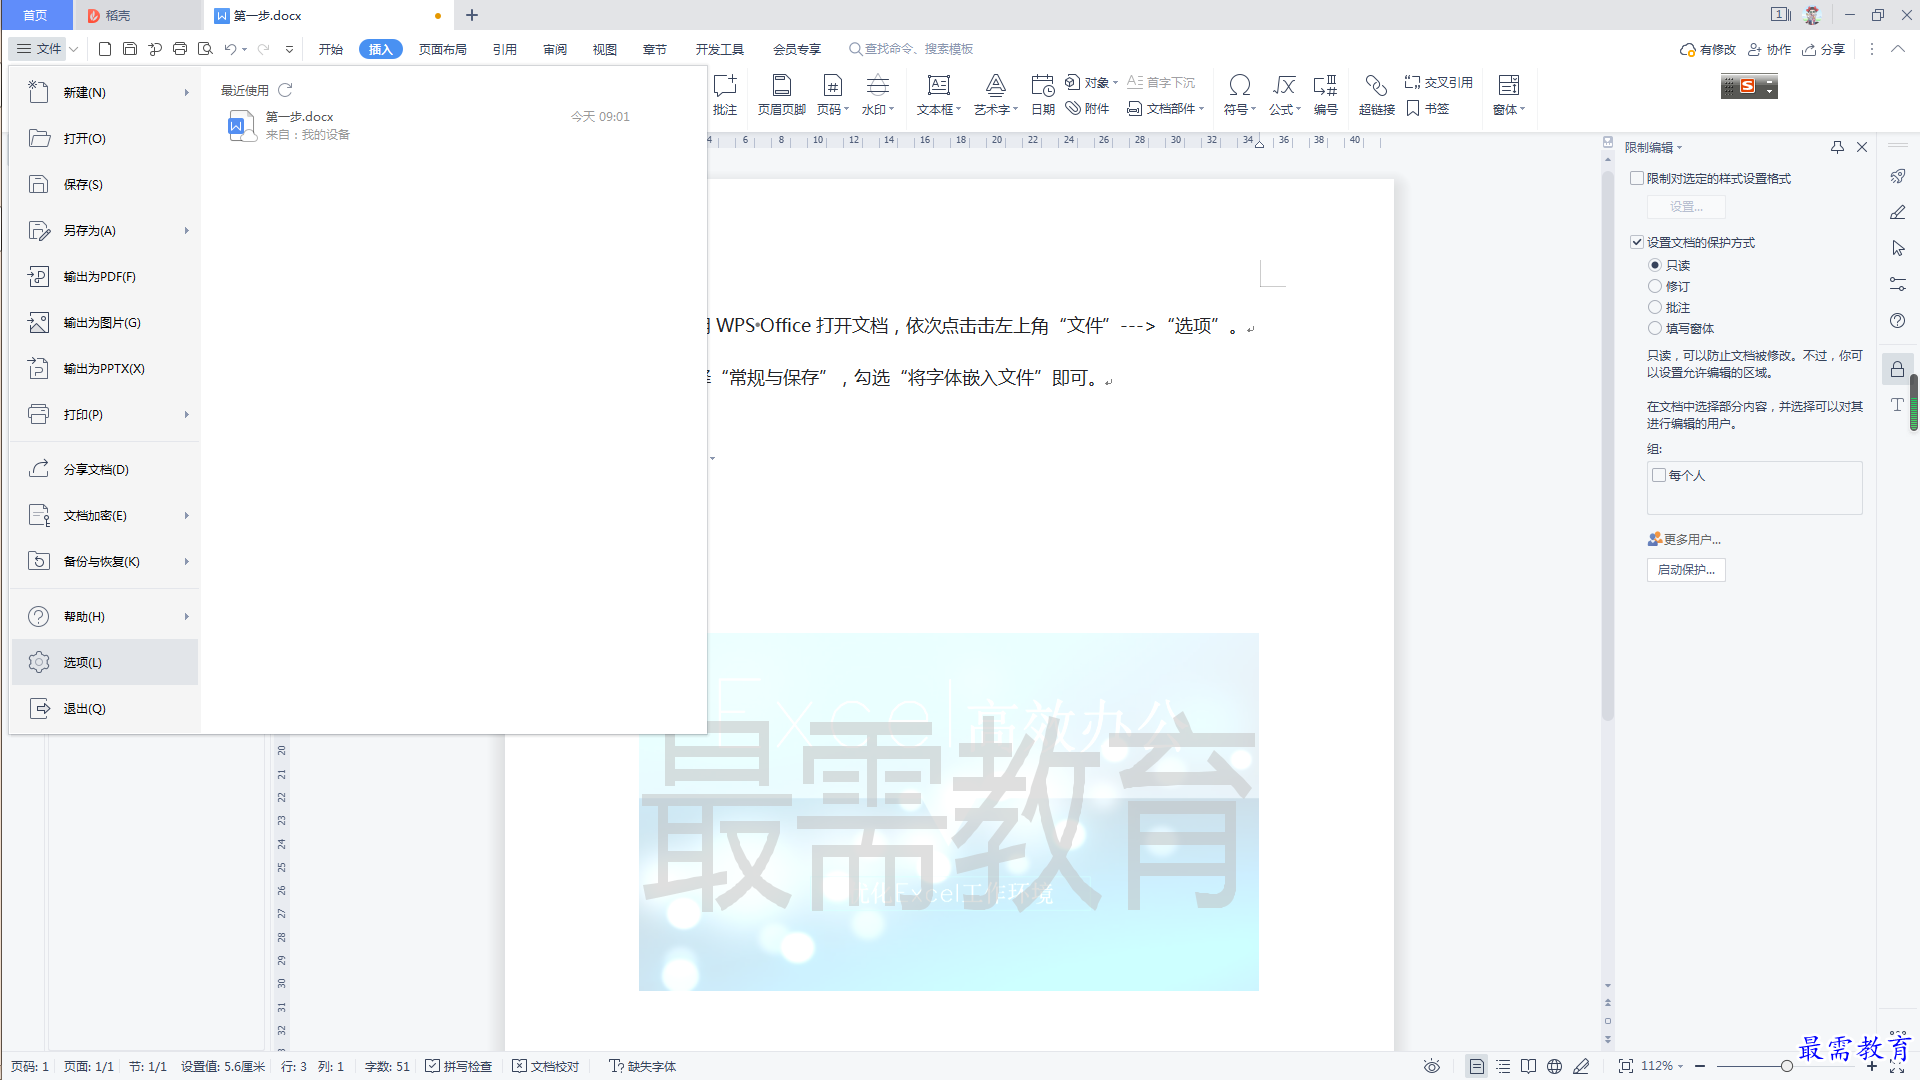Pin the 限制编辑 panel
Viewport: 1920px width, 1080px height.
click(x=1837, y=147)
